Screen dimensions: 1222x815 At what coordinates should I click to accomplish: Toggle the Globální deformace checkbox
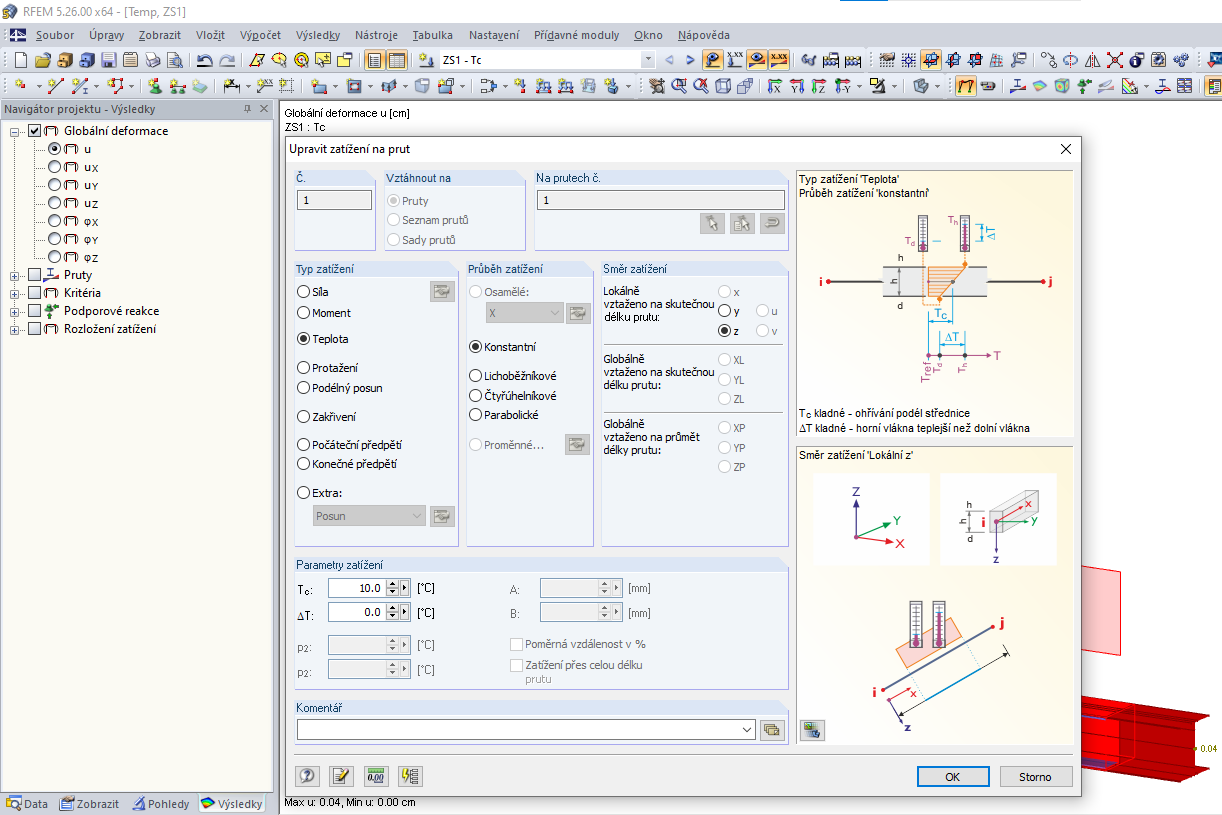point(35,131)
